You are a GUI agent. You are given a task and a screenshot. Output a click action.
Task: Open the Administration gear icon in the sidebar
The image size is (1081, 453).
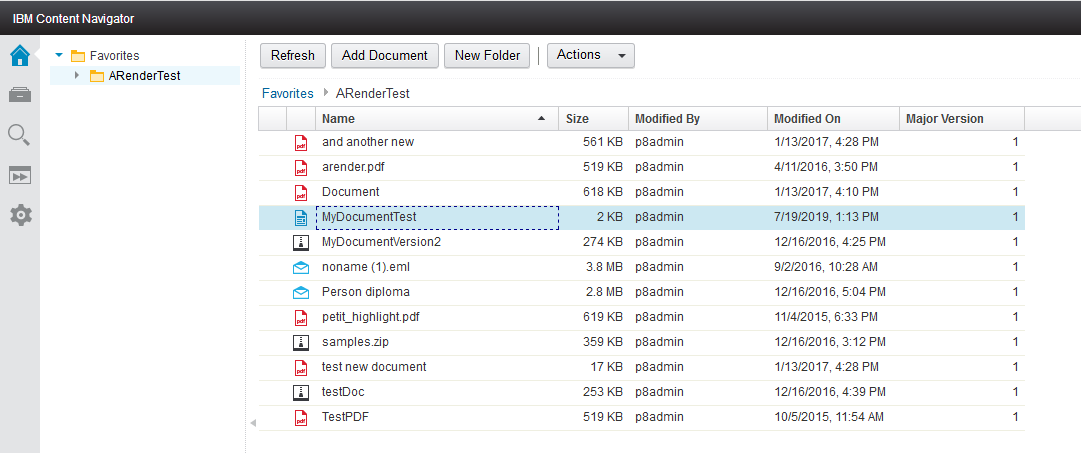point(21,215)
